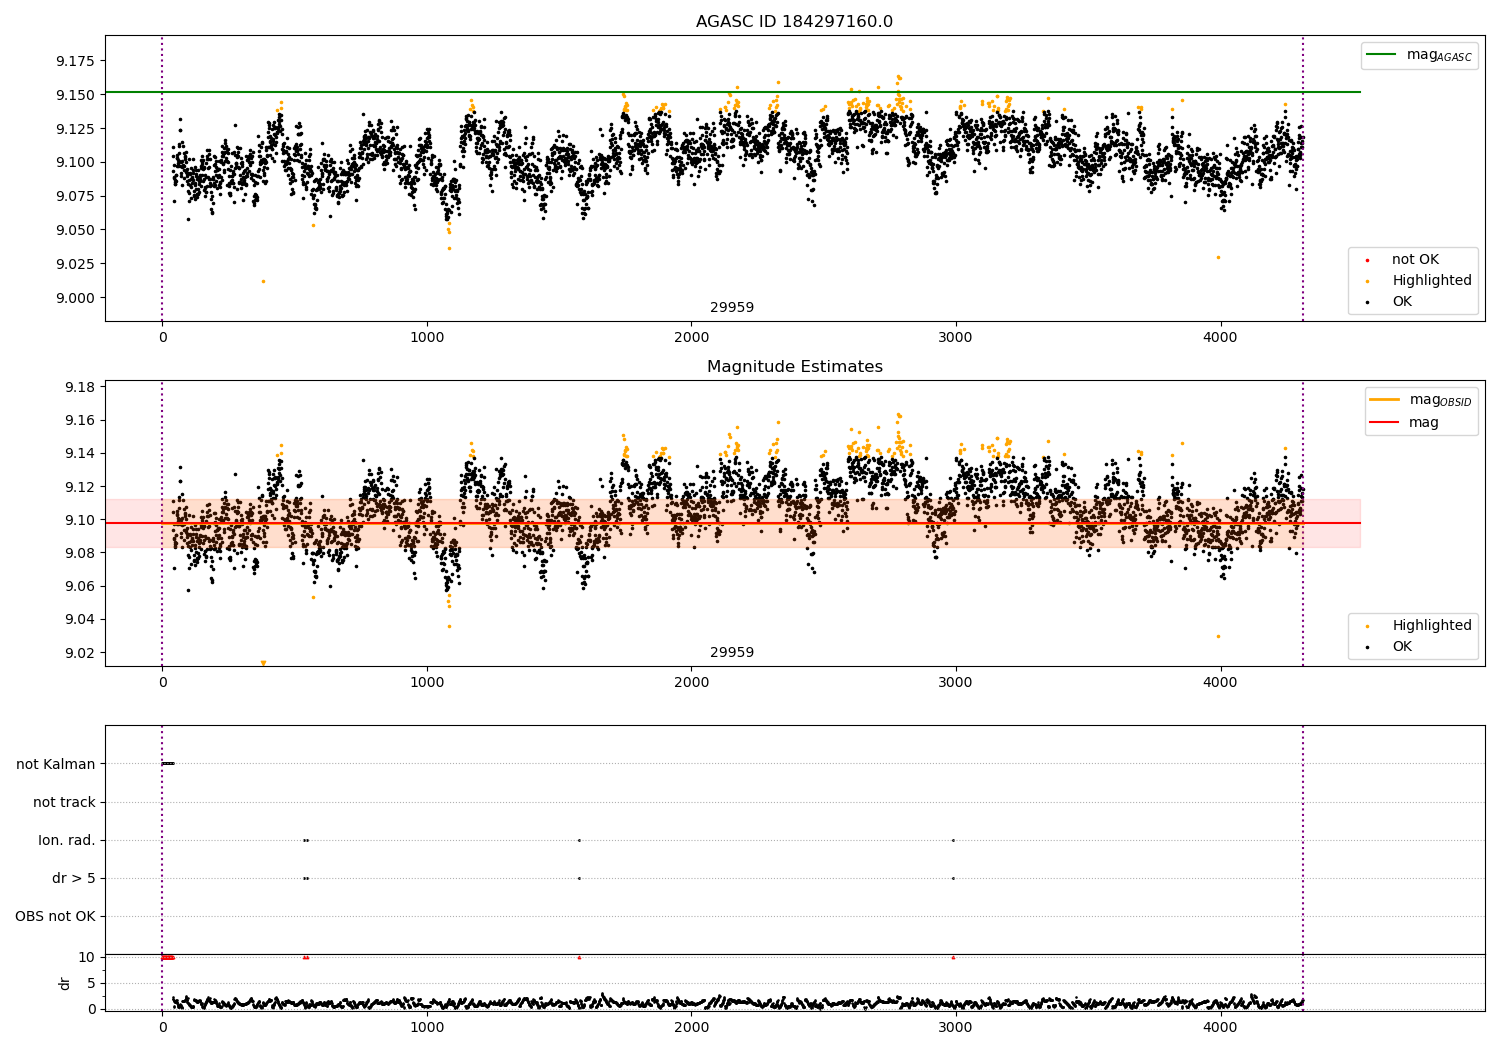Select the 'AGASC ID 184297160.0' plot title
The height and width of the screenshot is (1050, 1500).
[794, 22]
